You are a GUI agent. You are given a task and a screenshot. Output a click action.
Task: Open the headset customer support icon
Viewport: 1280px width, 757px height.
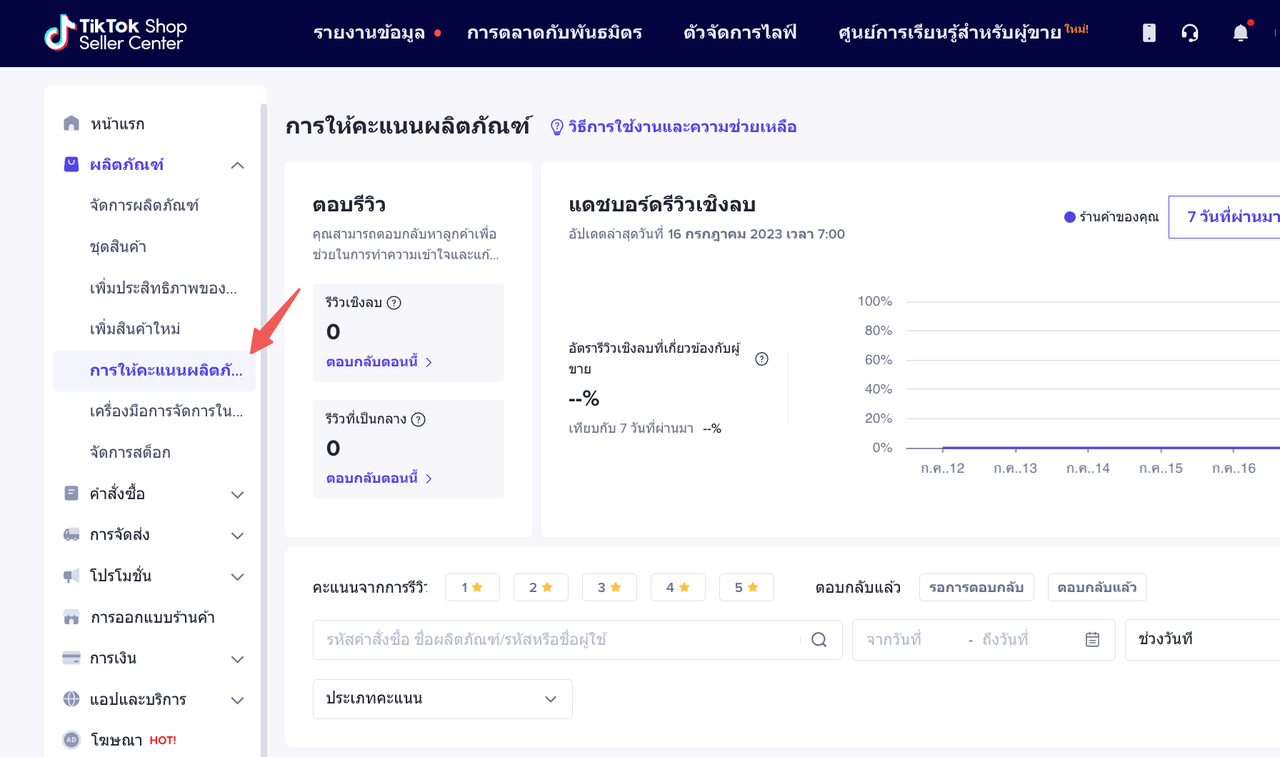tap(1190, 33)
